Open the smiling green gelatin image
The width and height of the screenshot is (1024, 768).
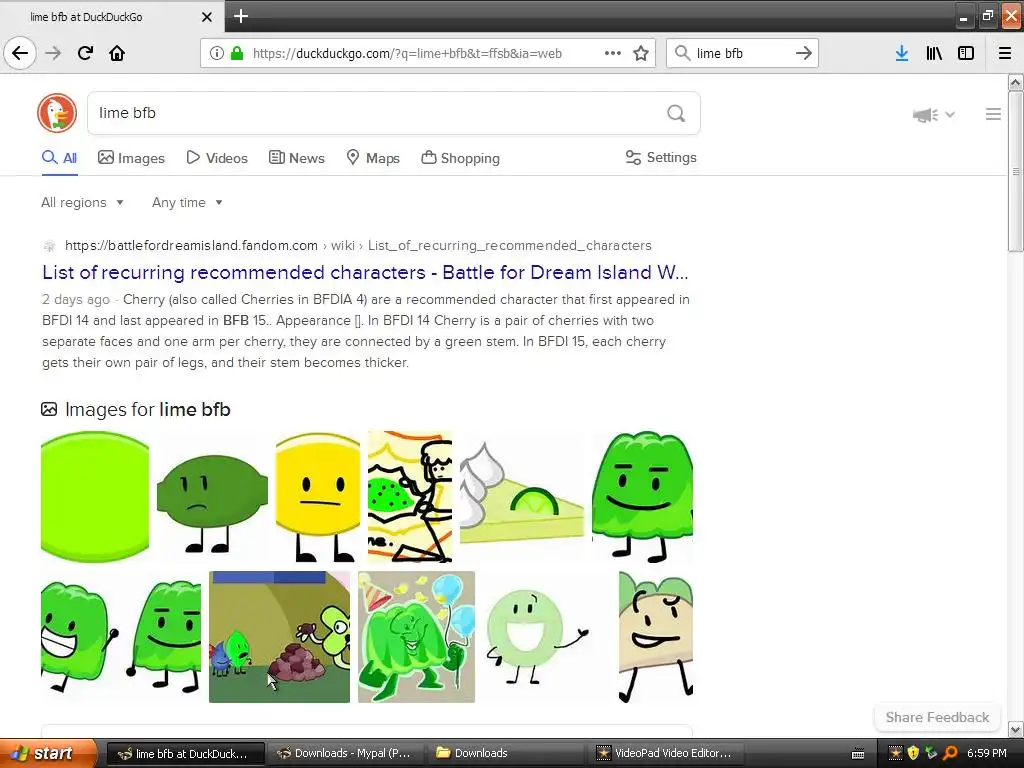(x=642, y=496)
